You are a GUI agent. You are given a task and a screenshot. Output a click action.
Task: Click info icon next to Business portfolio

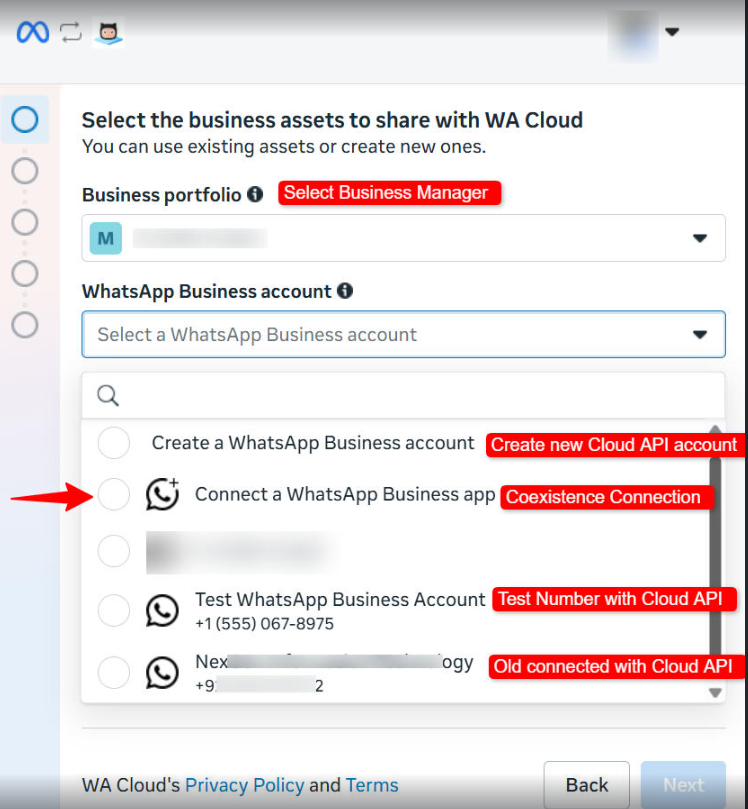(x=255, y=194)
